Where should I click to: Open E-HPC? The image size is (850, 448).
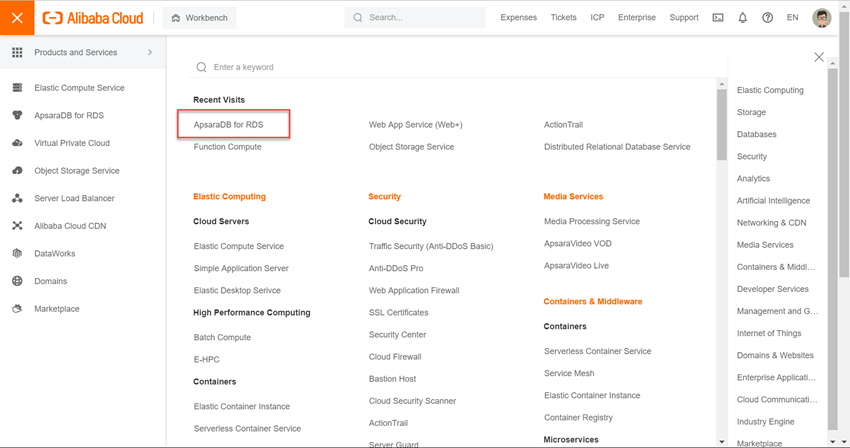coord(207,360)
